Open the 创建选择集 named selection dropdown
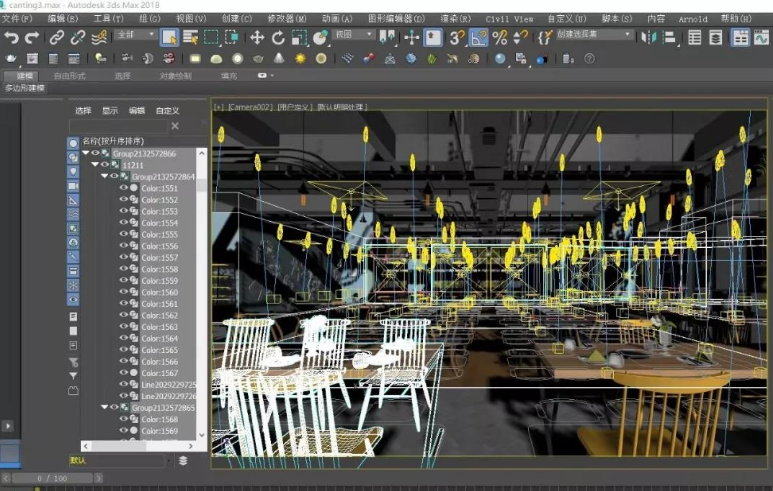The height and width of the screenshot is (491, 773). pos(594,35)
